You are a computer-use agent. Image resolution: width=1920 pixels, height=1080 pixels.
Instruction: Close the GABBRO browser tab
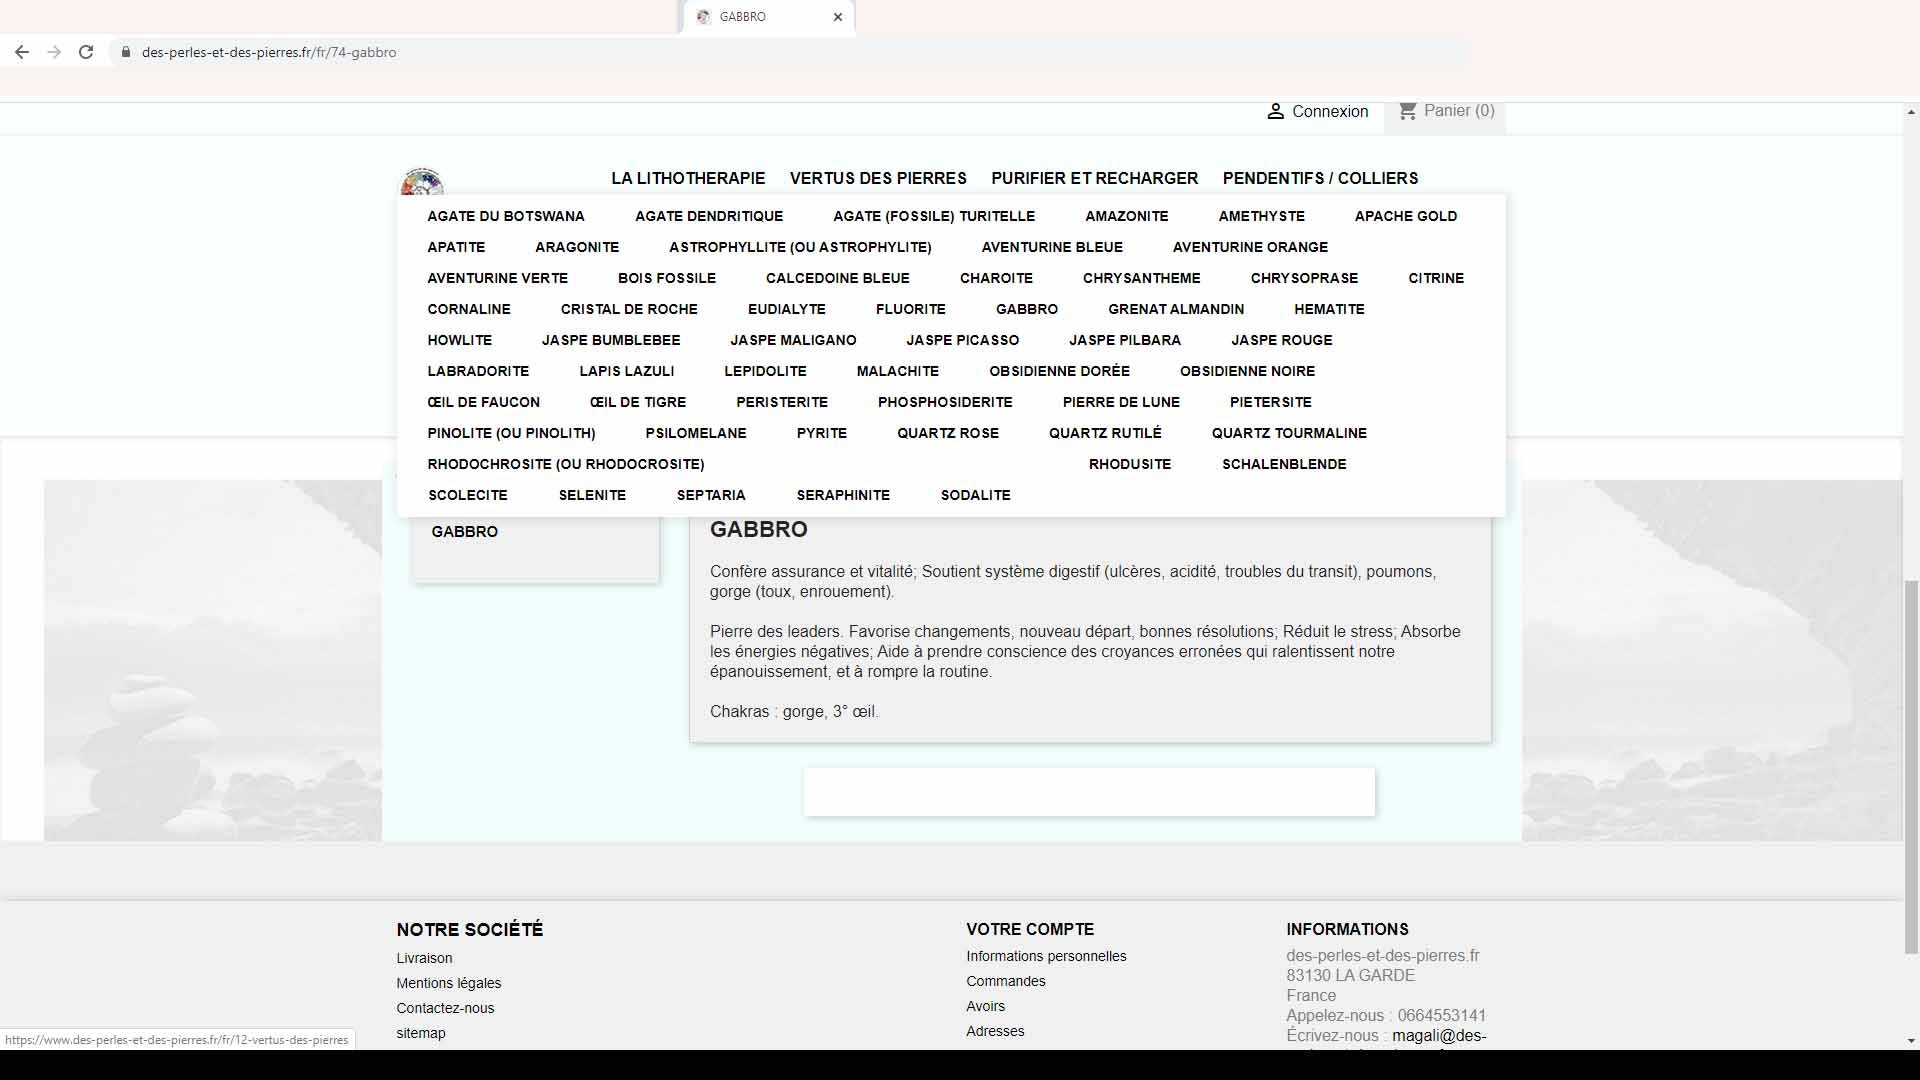[x=838, y=17]
